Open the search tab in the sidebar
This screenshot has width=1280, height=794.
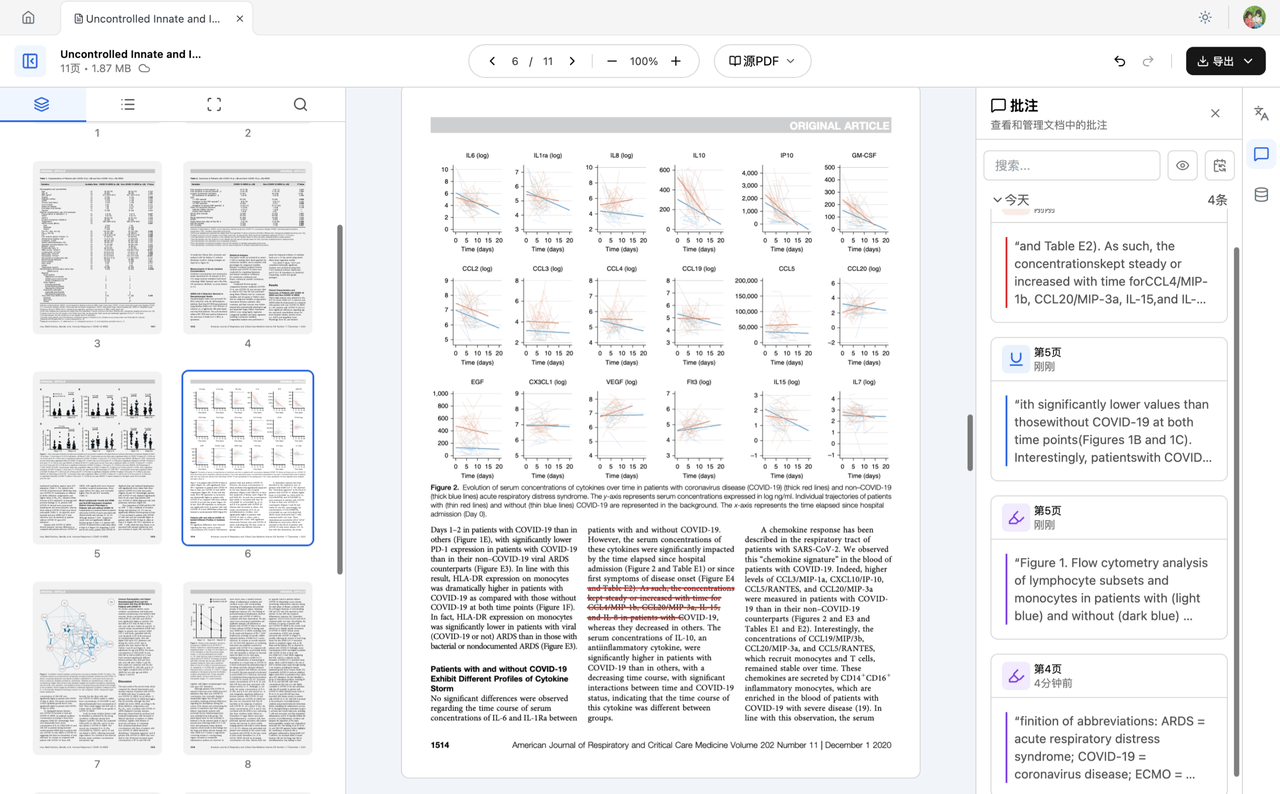click(x=300, y=104)
